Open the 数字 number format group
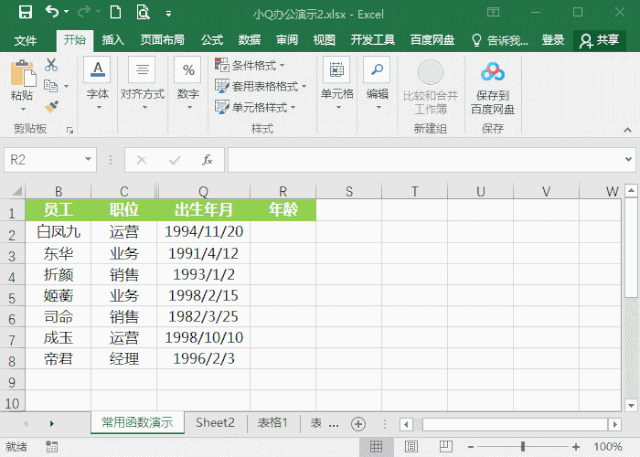Viewport: 640px width, 457px height. tap(188, 84)
